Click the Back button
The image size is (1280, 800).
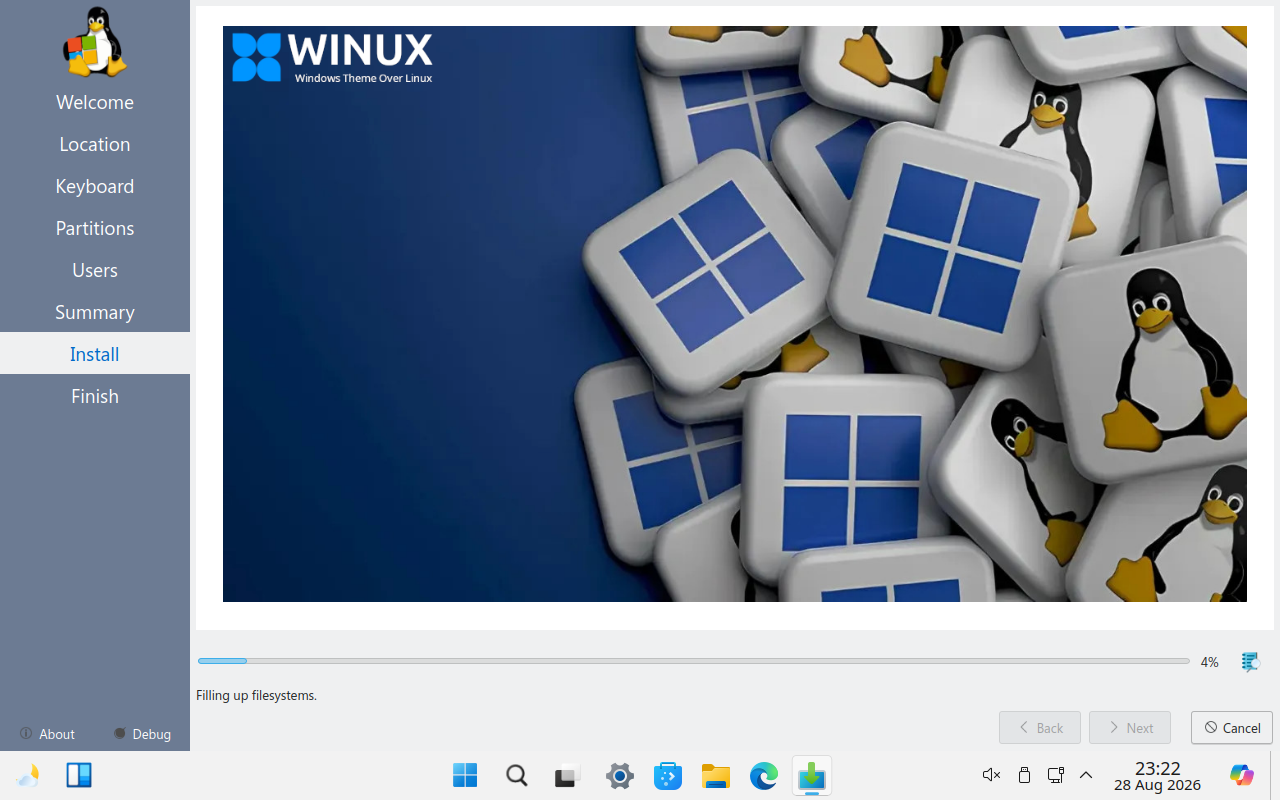[1040, 728]
